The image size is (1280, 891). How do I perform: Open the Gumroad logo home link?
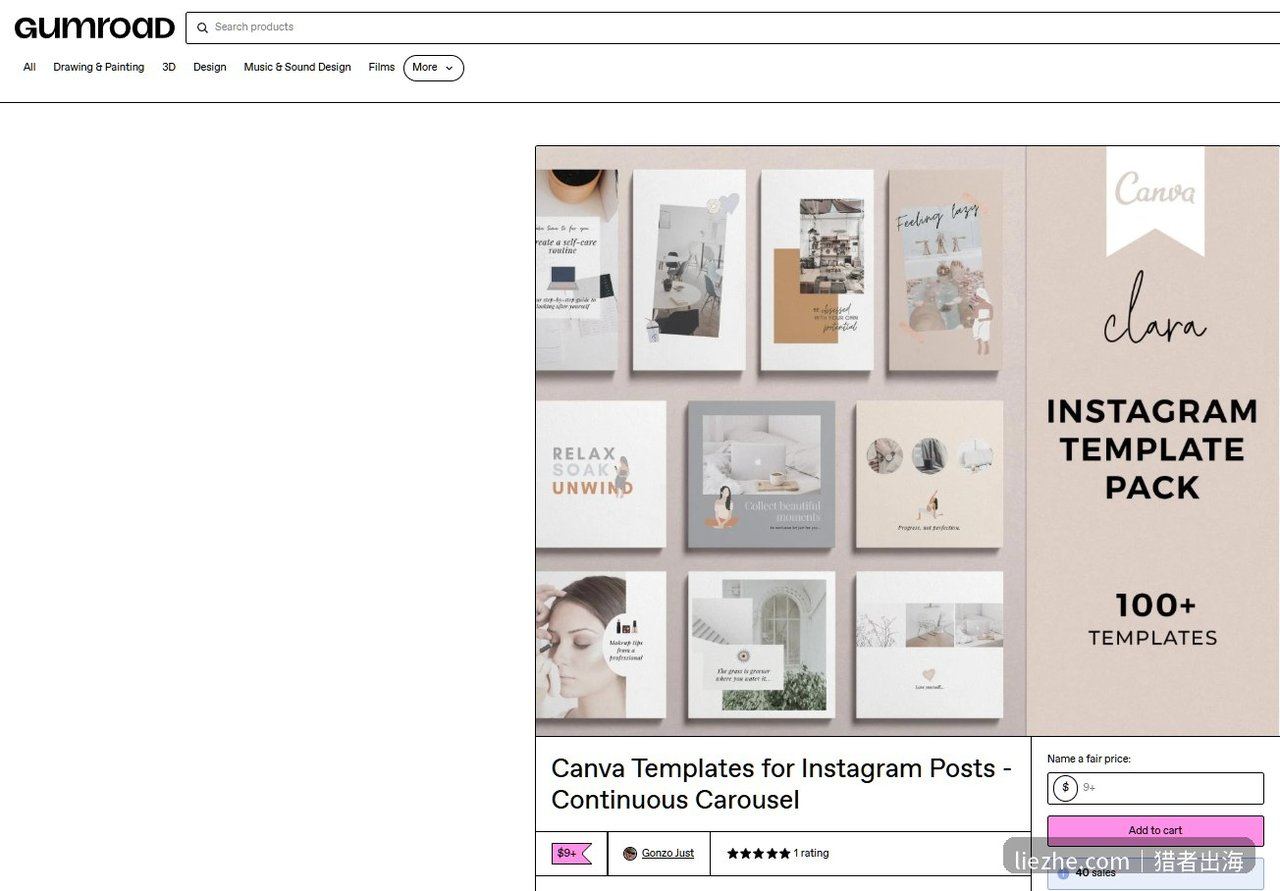point(95,28)
